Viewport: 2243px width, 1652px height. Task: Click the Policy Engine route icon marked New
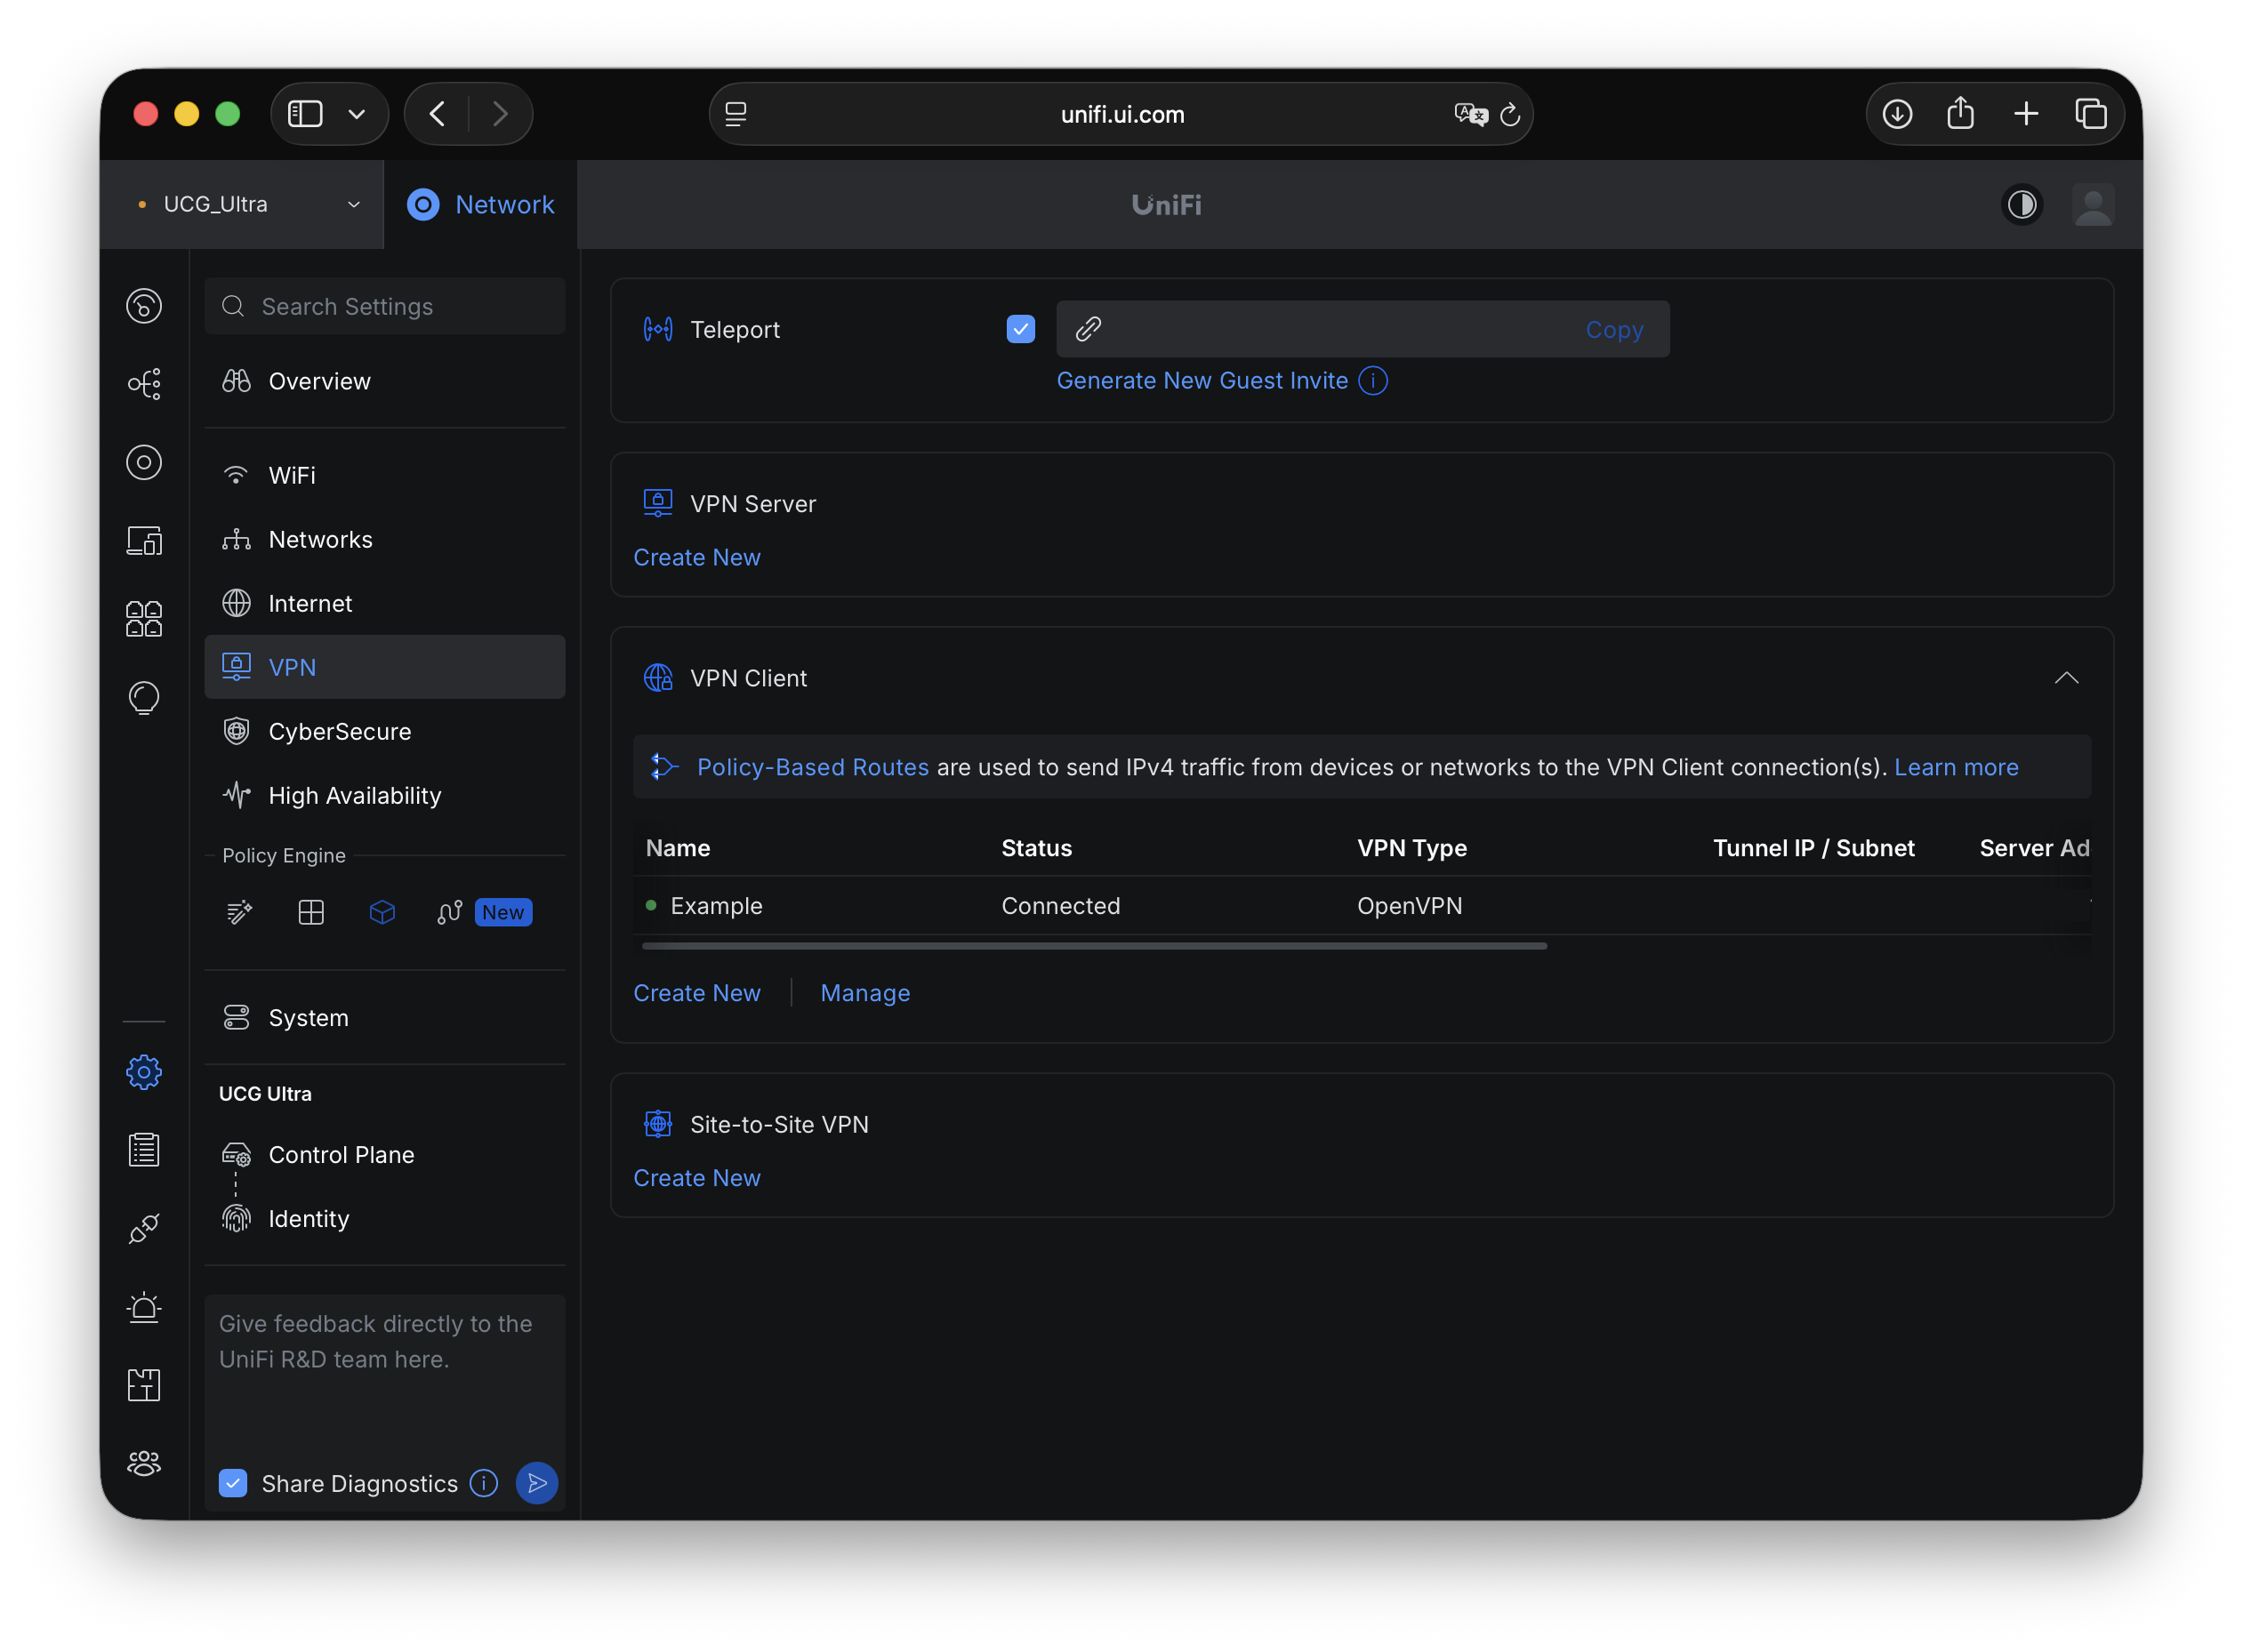point(450,912)
